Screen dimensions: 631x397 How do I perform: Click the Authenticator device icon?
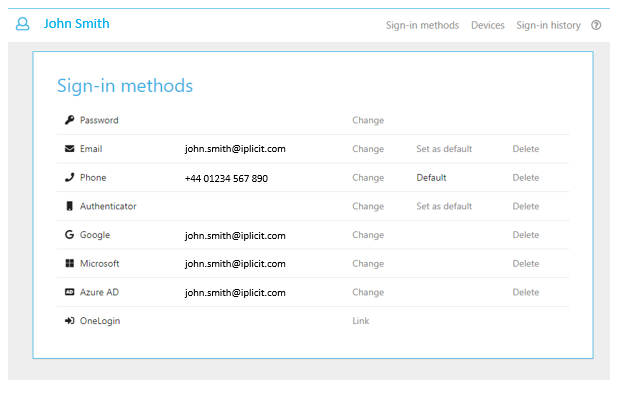click(x=70, y=206)
